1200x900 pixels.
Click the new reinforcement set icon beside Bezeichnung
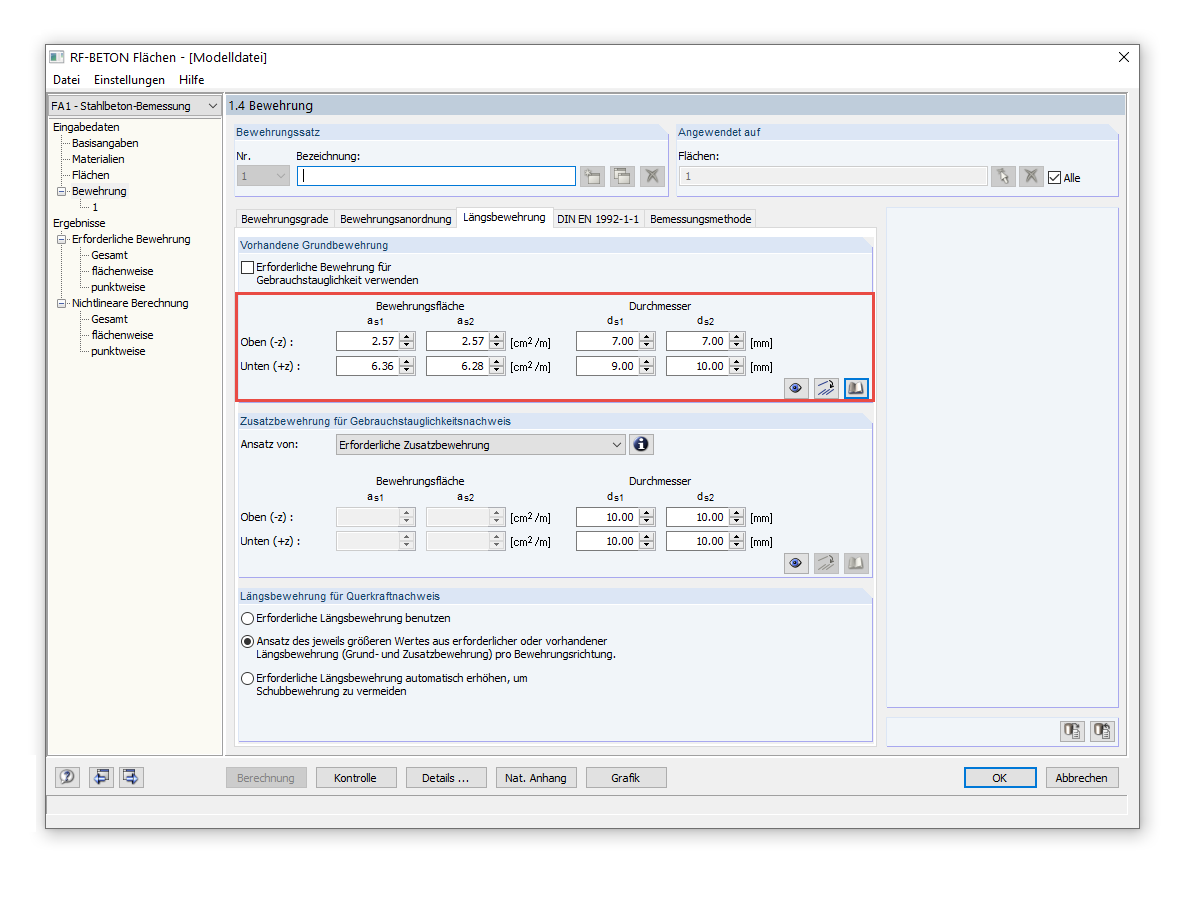click(x=592, y=176)
